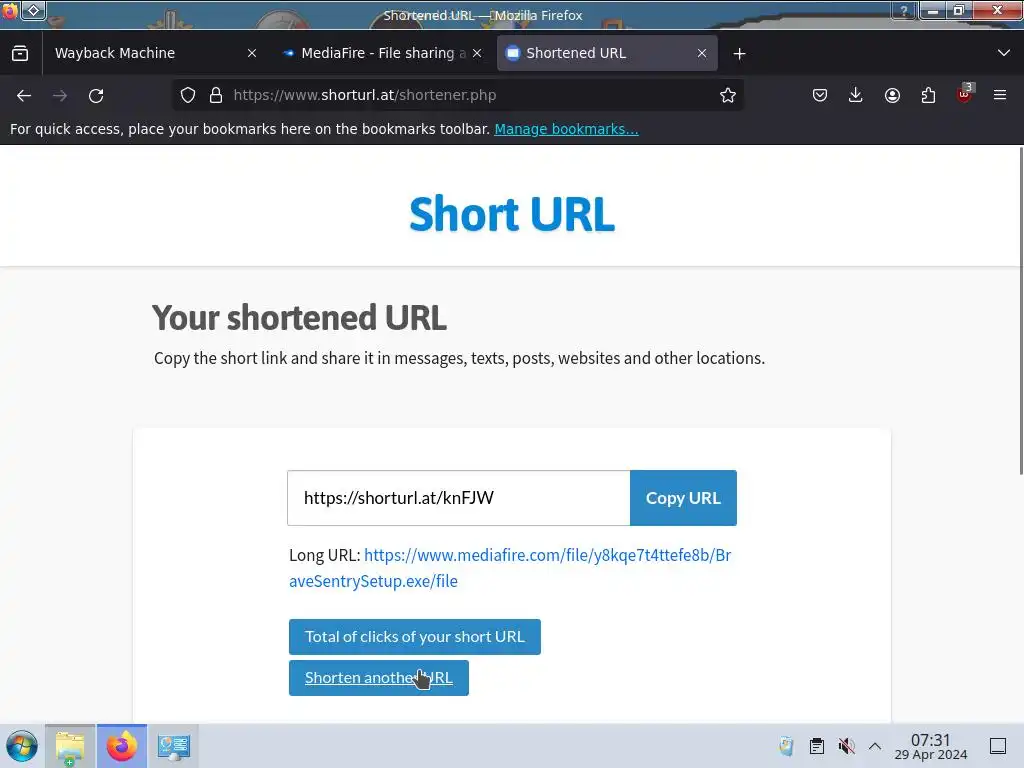This screenshot has width=1024, height=768.
Task: Click the window help button in title bar
Action: click(904, 10)
